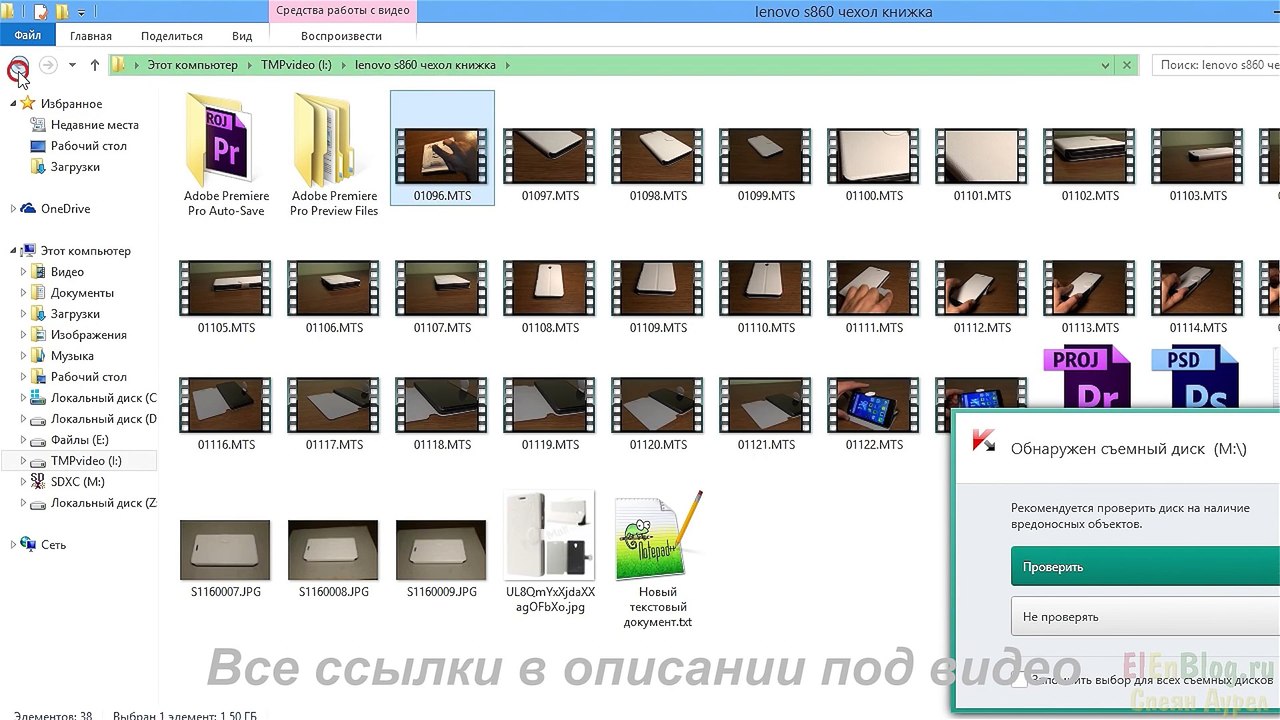Viewport: 1280px width, 720px height.
Task: Click the Рабочий стол label under Этот компьютер
Action: [x=89, y=377]
